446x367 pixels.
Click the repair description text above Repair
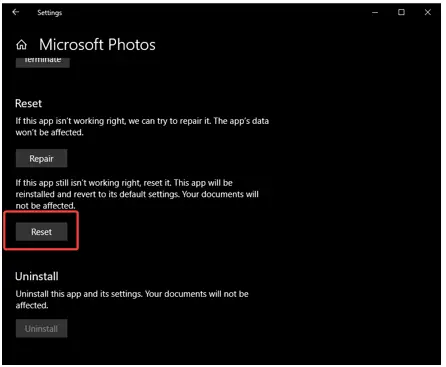click(x=142, y=127)
